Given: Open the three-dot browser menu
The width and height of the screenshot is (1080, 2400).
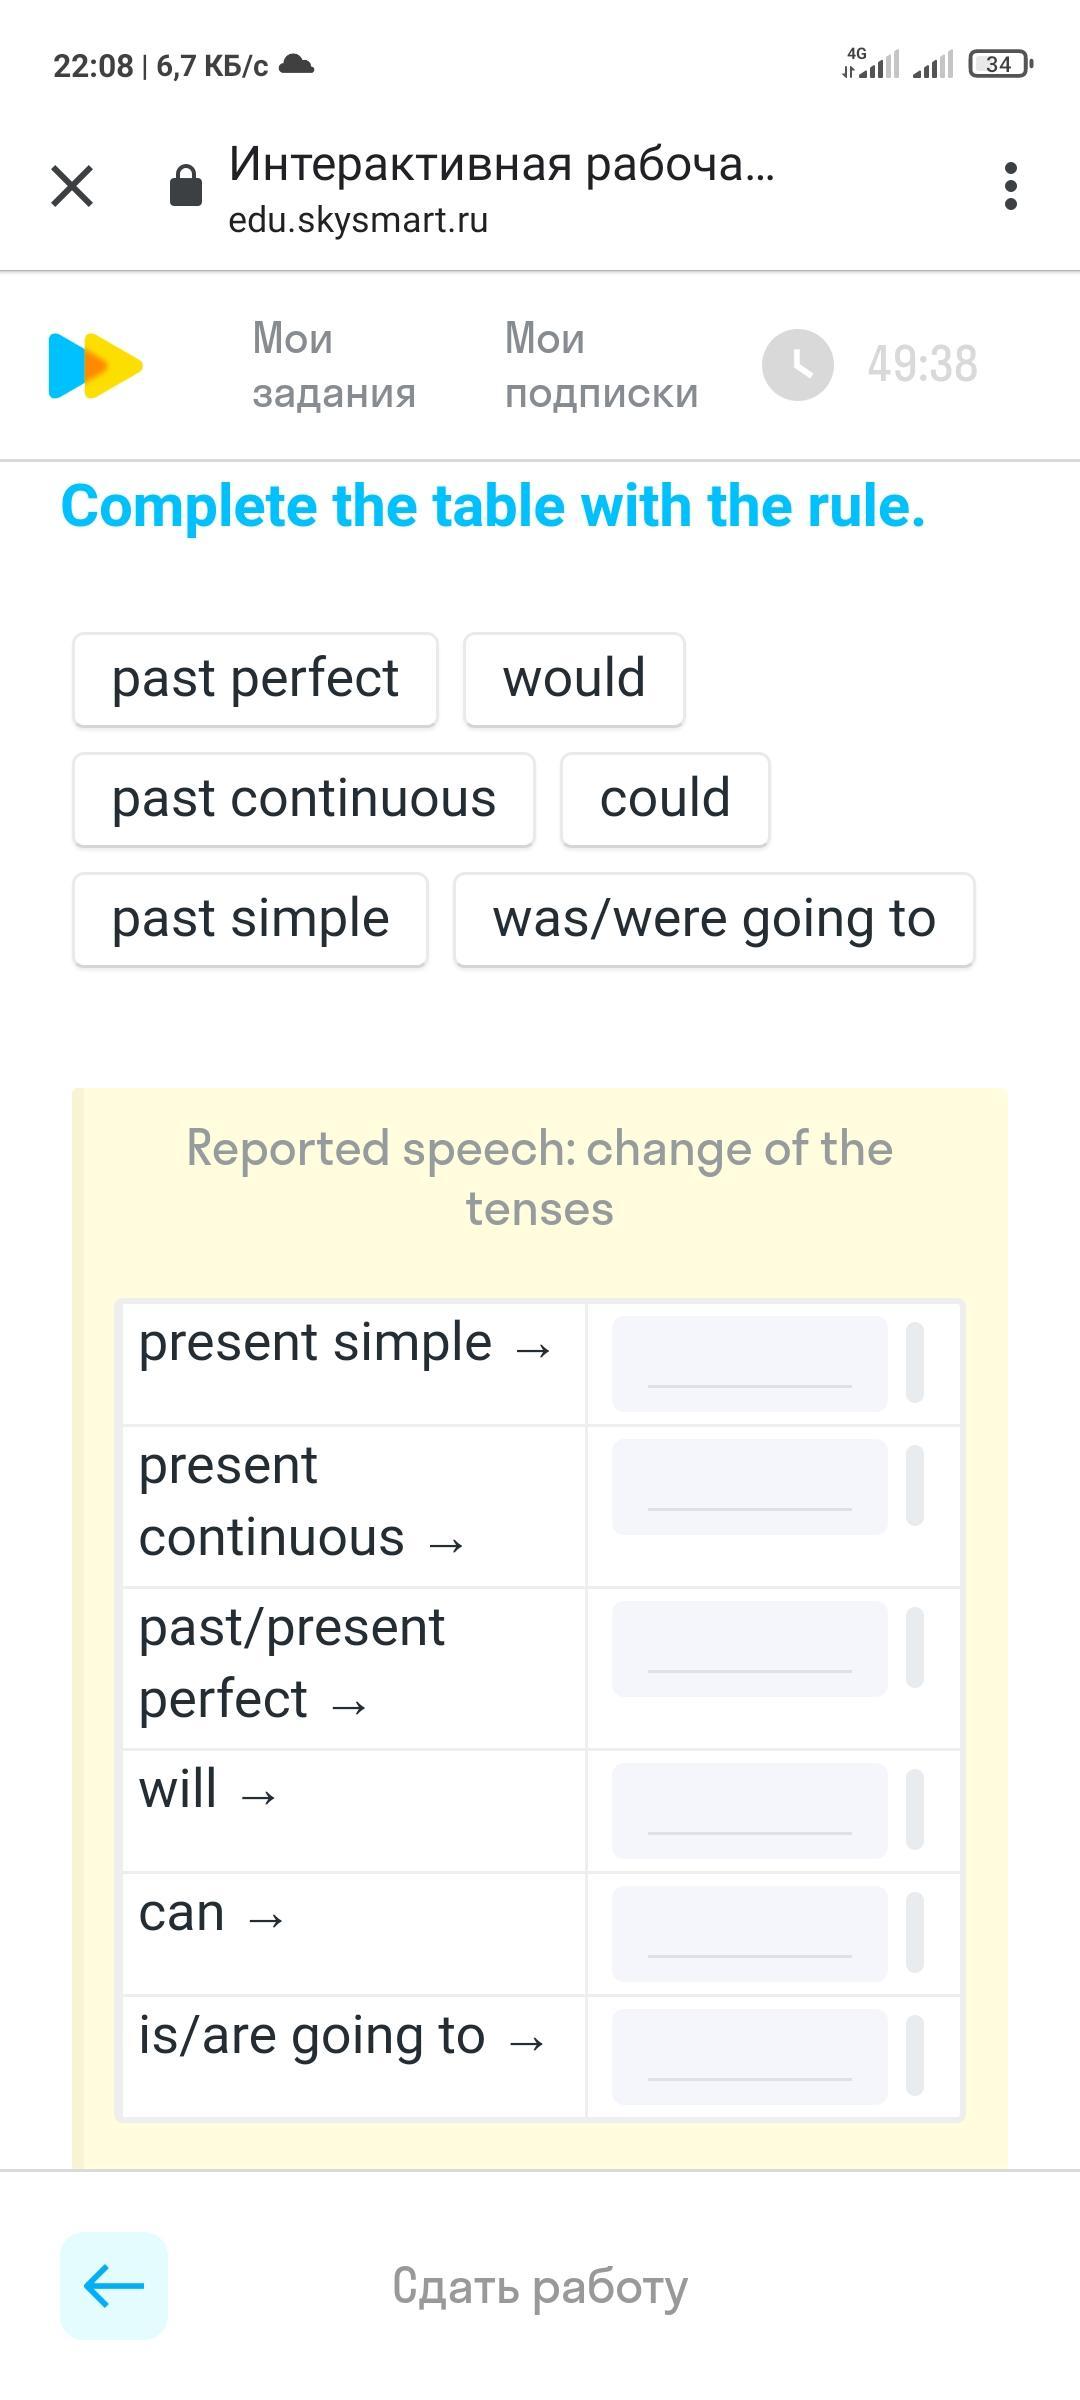Looking at the screenshot, I should click(1010, 186).
